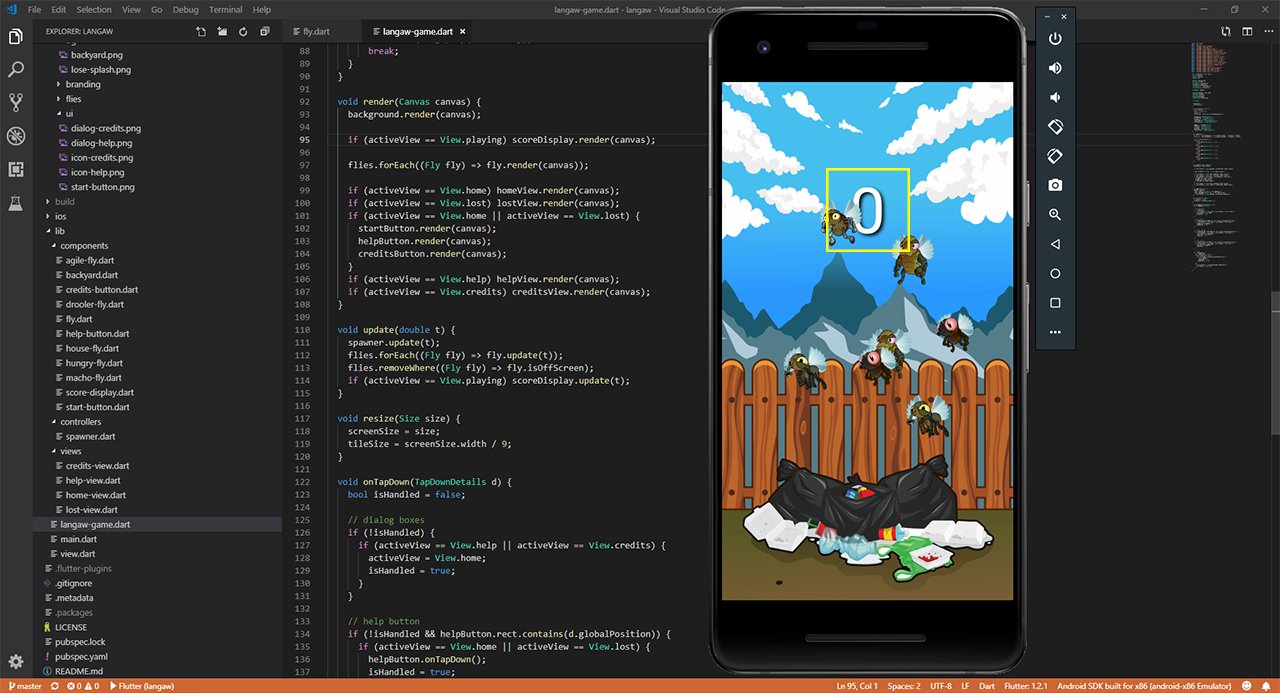Screen dimensions: 1280x693
Task: Collapse the ui folder
Action: (x=69, y=114)
